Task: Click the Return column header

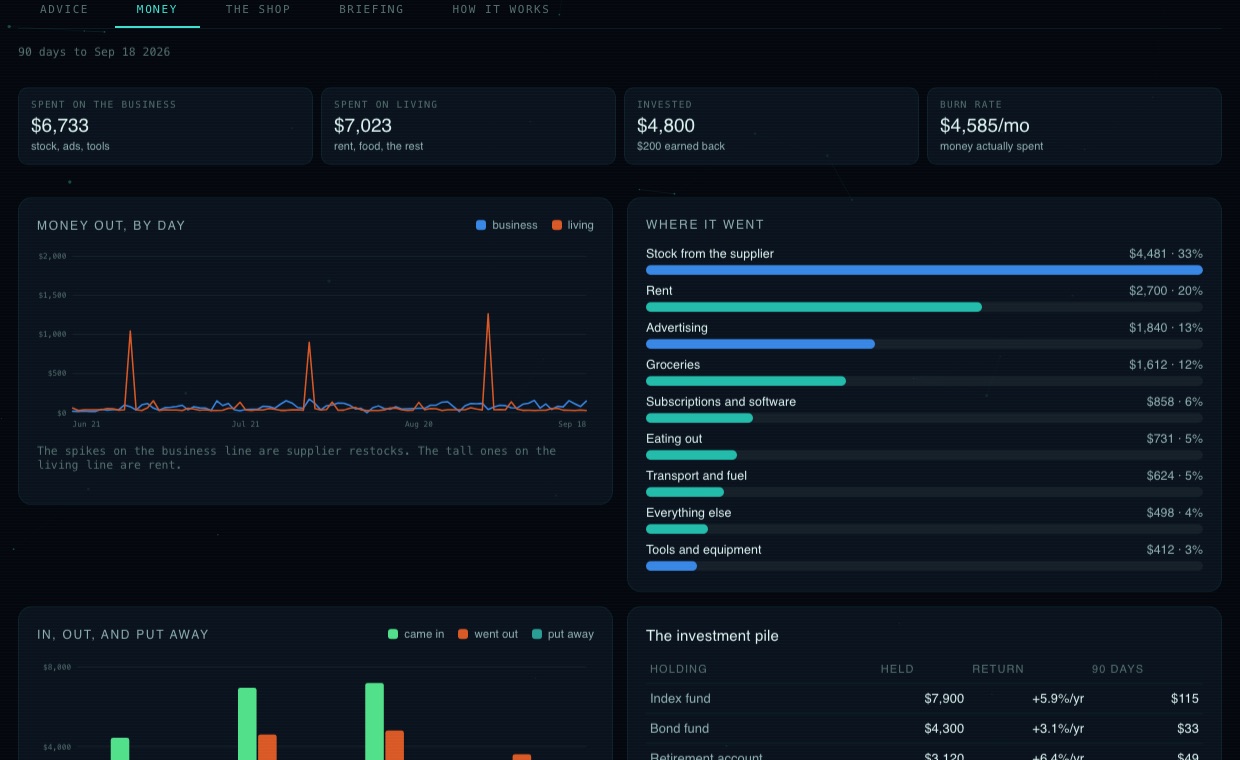Action: click(998, 669)
